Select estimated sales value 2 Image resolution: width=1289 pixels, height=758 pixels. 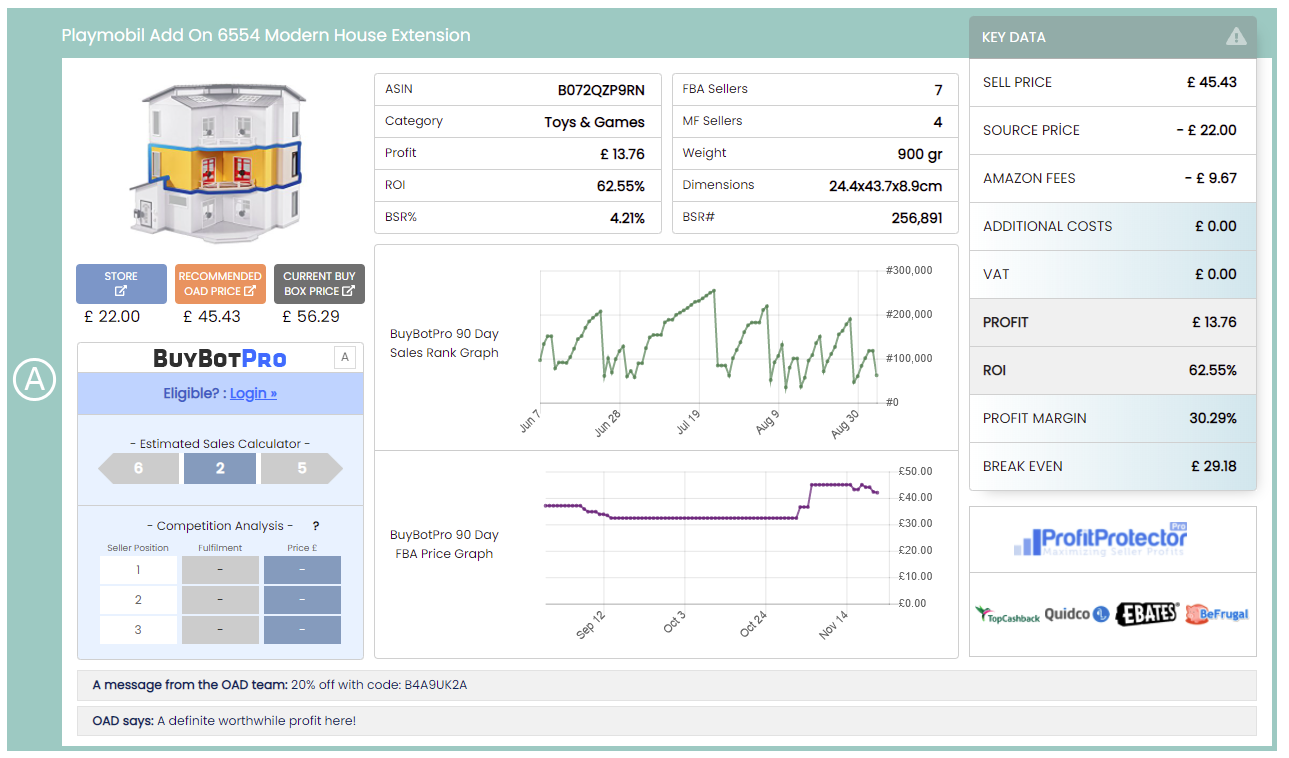(220, 468)
